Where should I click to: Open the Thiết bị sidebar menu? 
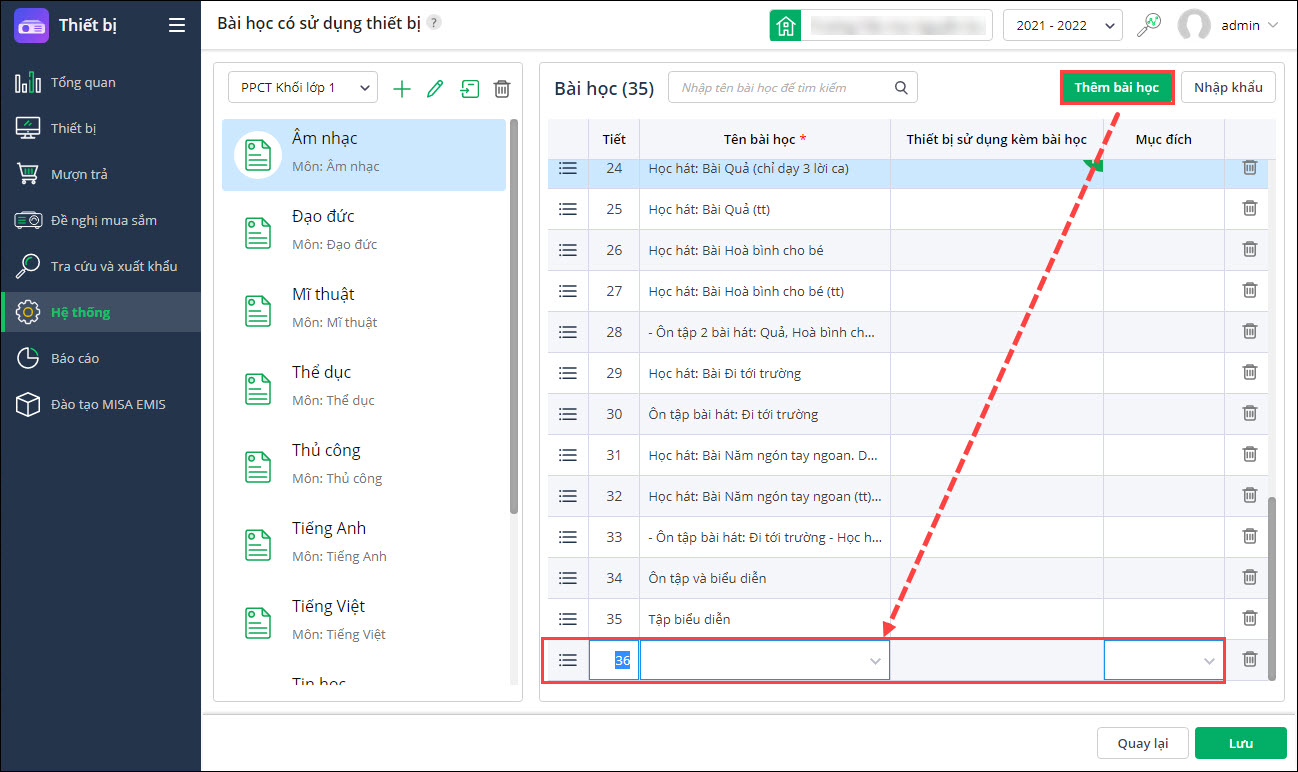100,128
